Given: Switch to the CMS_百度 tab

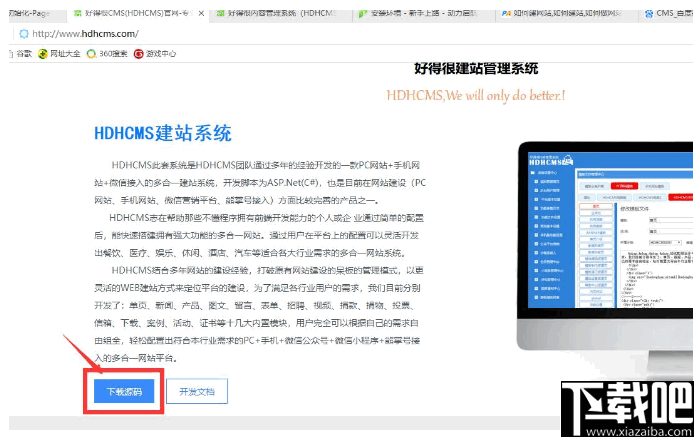Looking at the screenshot, I should pos(668,13).
